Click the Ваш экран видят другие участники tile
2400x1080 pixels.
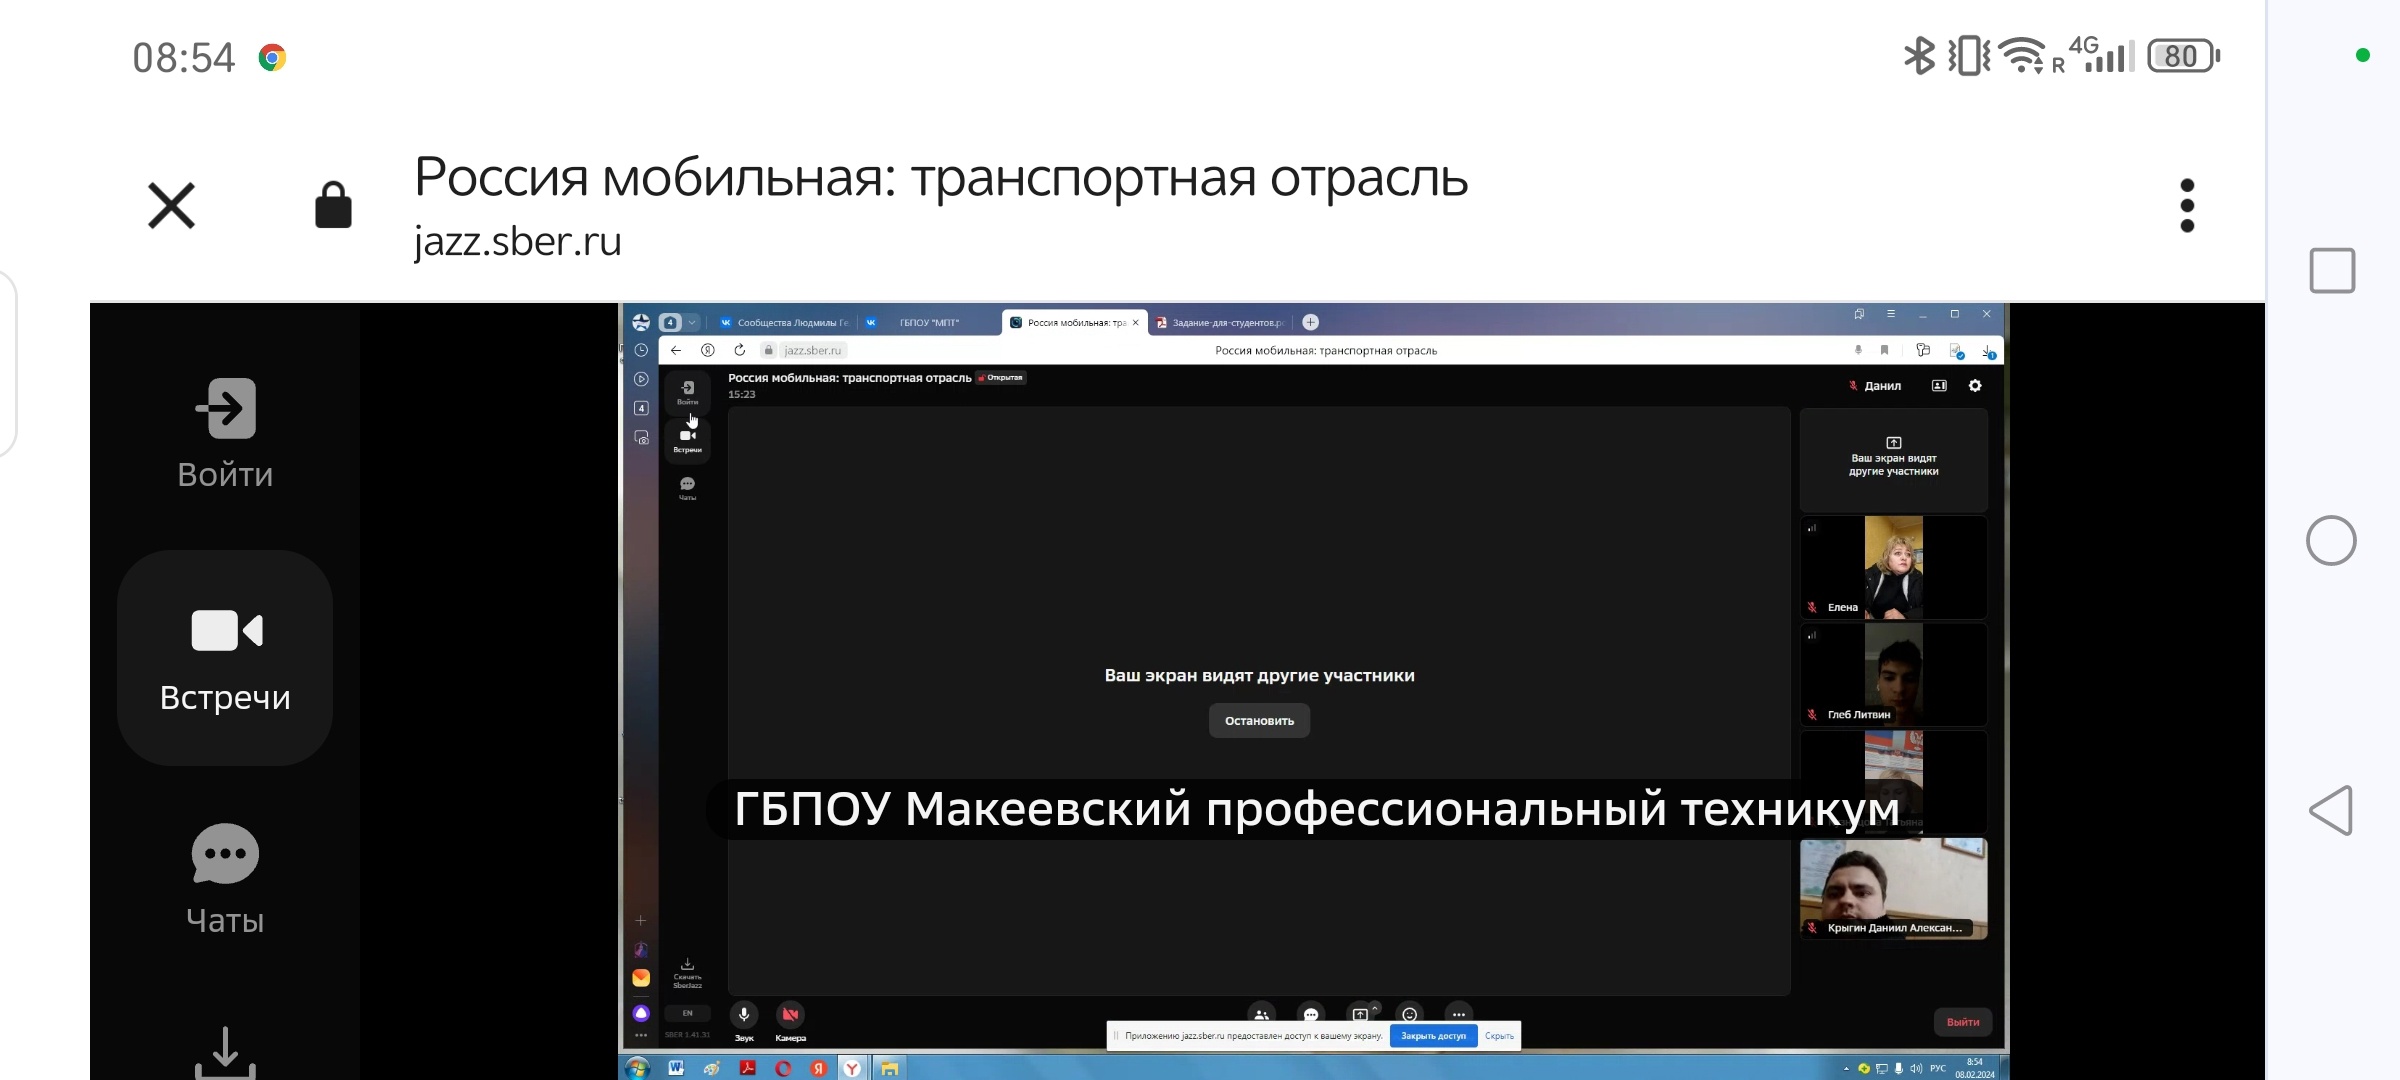click(x=1893, y=459)
